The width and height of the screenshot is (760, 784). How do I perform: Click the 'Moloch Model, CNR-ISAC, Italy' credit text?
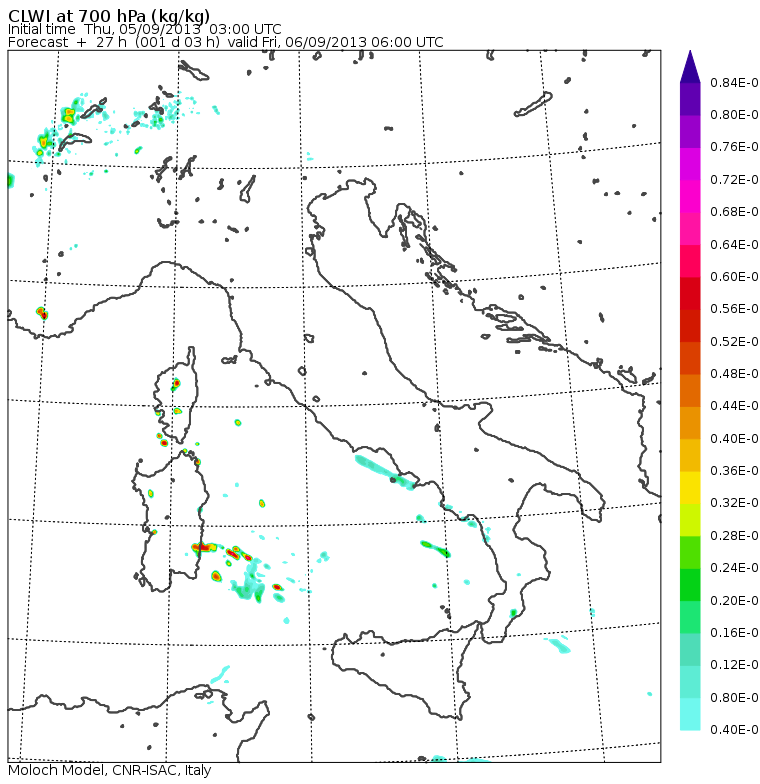(110, 770)
